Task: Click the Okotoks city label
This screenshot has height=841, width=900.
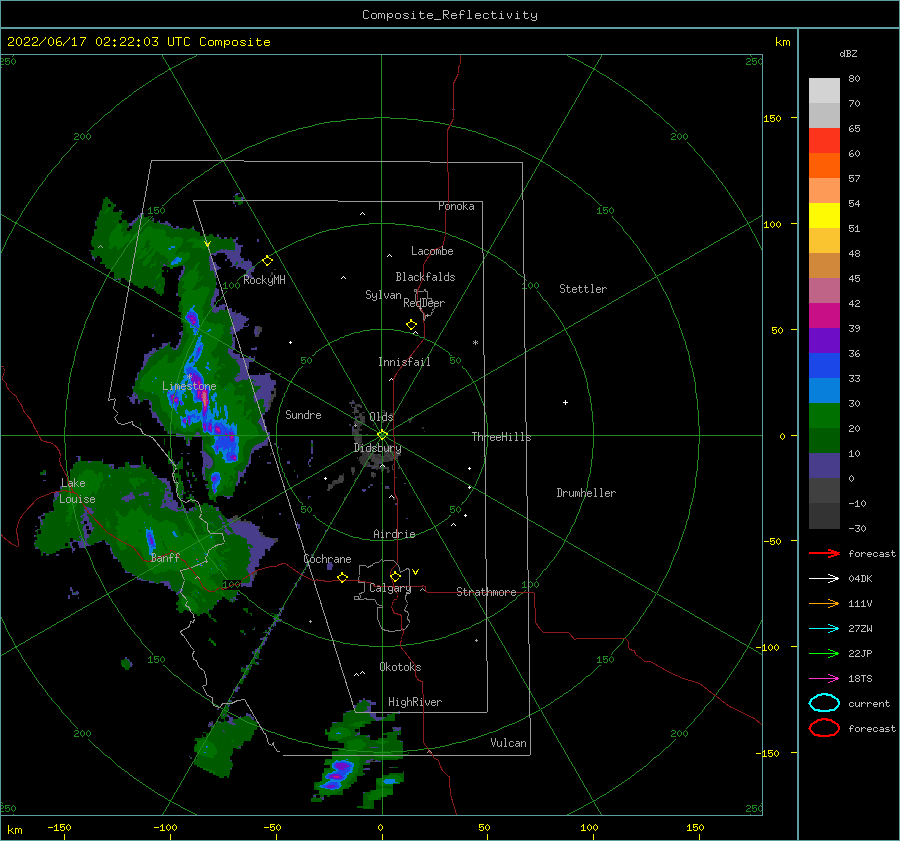Action: [400, 667]
